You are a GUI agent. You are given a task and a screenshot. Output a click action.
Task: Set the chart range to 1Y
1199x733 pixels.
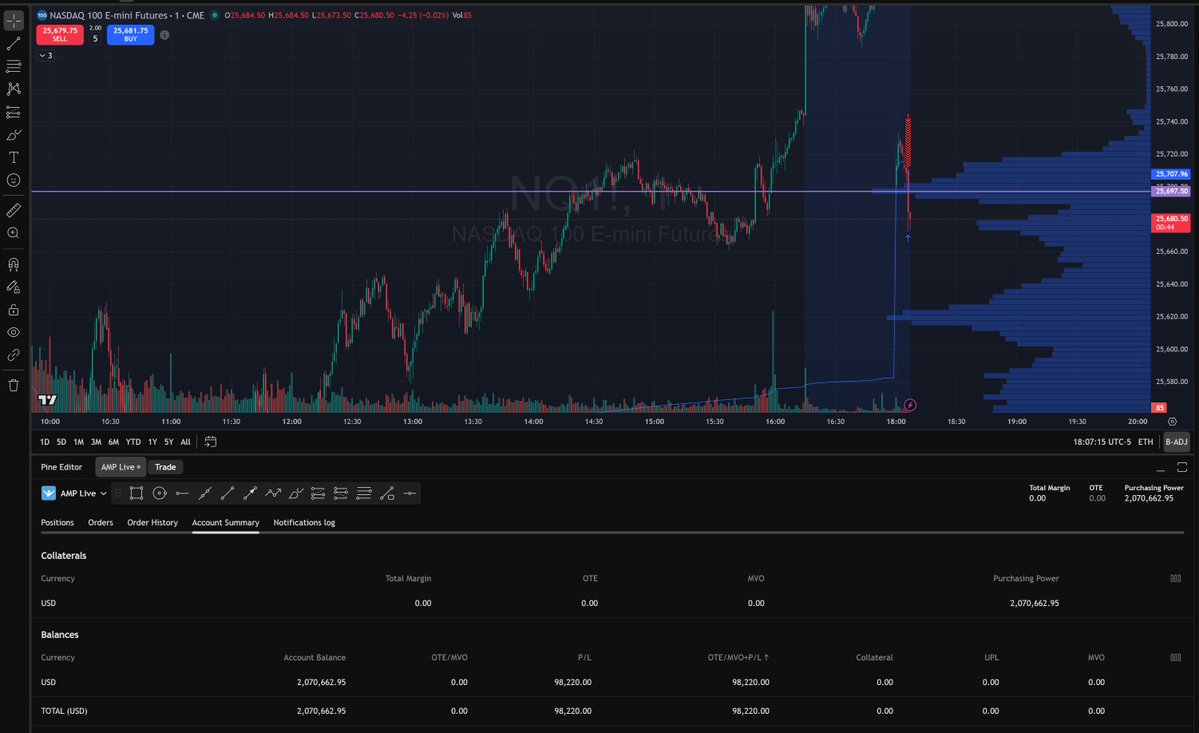pos(152,442)
